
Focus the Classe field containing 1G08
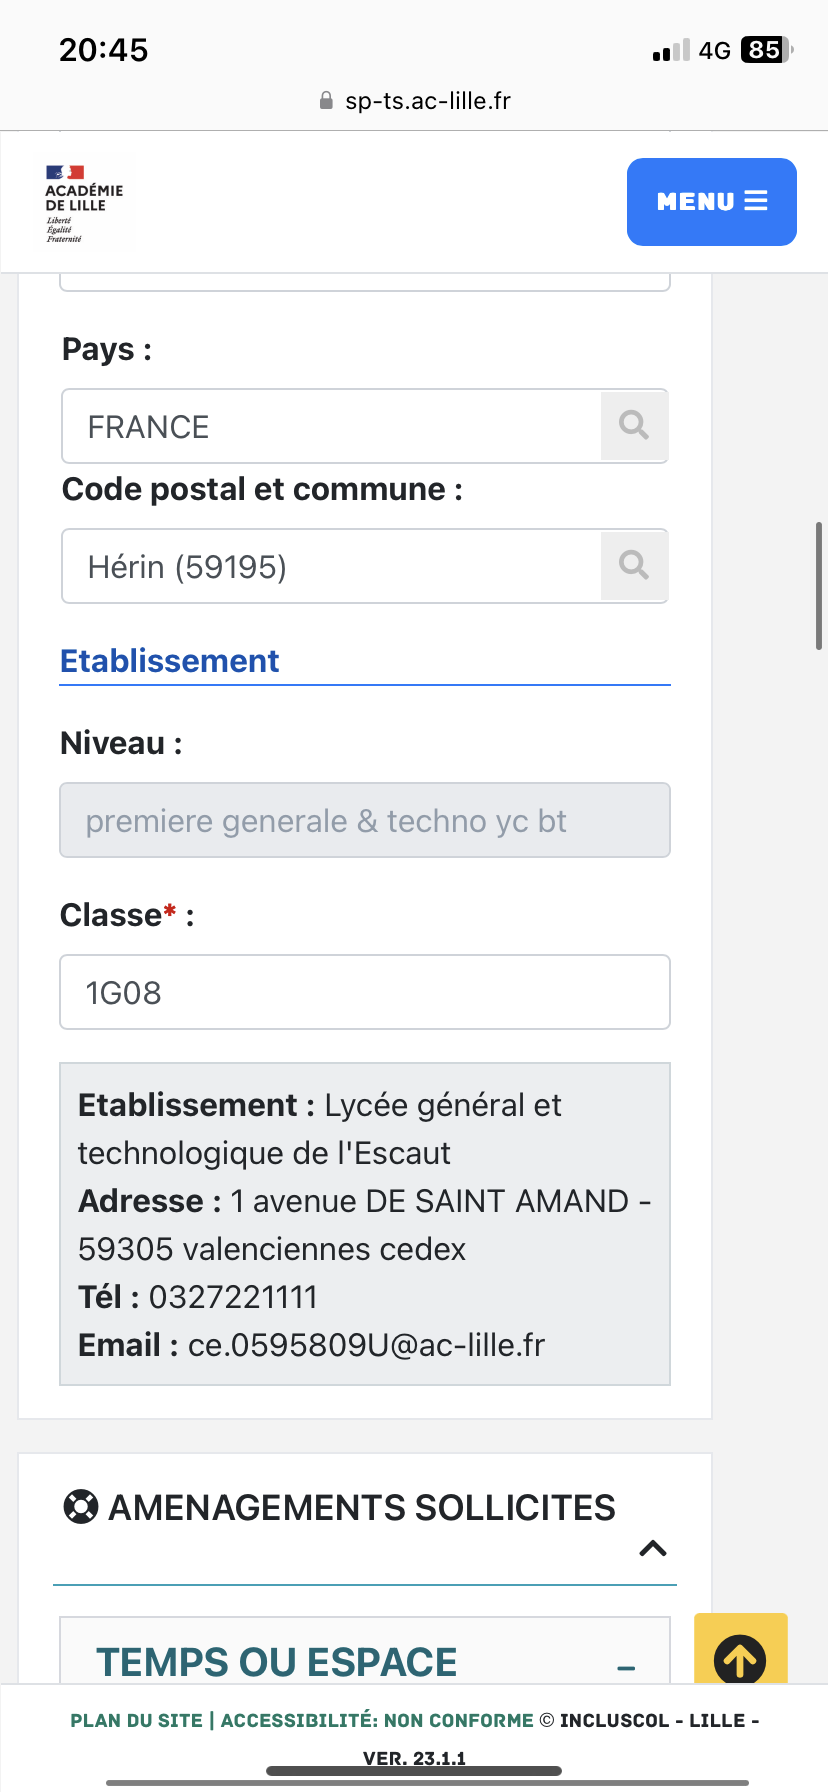pos(365,992)
